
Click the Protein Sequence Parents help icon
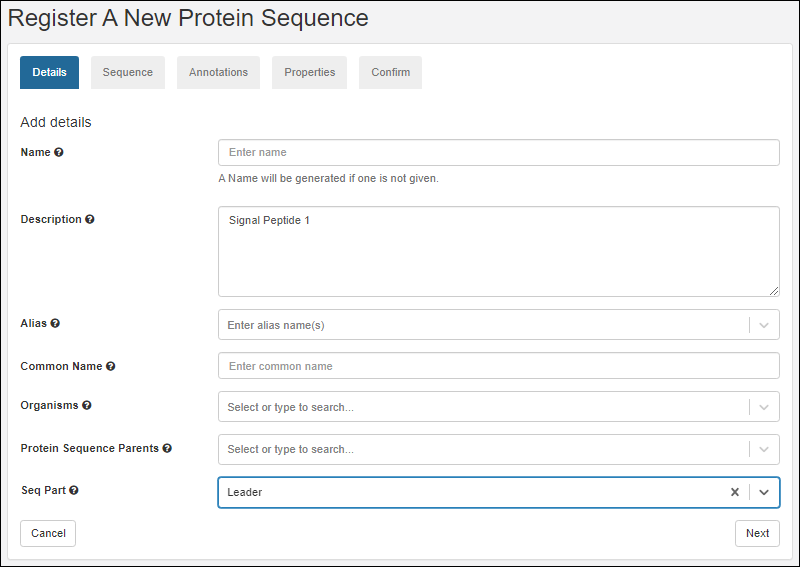tap(167, 449)
